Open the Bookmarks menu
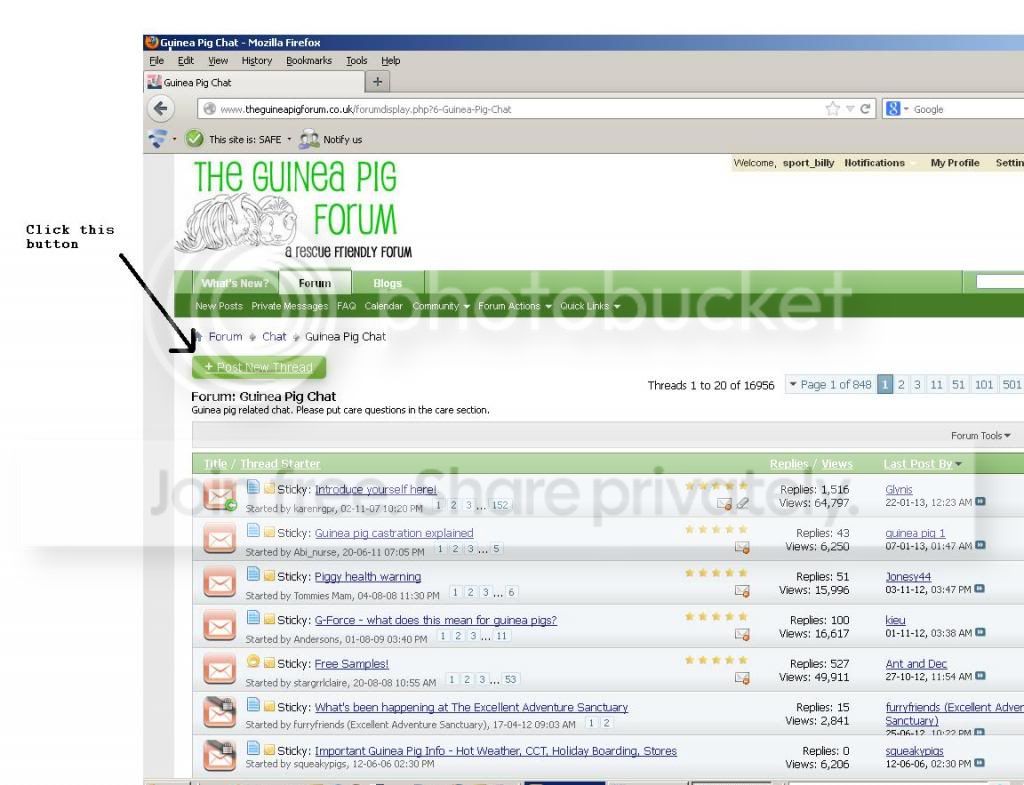1024x785 pixels. tap(308, 61)
